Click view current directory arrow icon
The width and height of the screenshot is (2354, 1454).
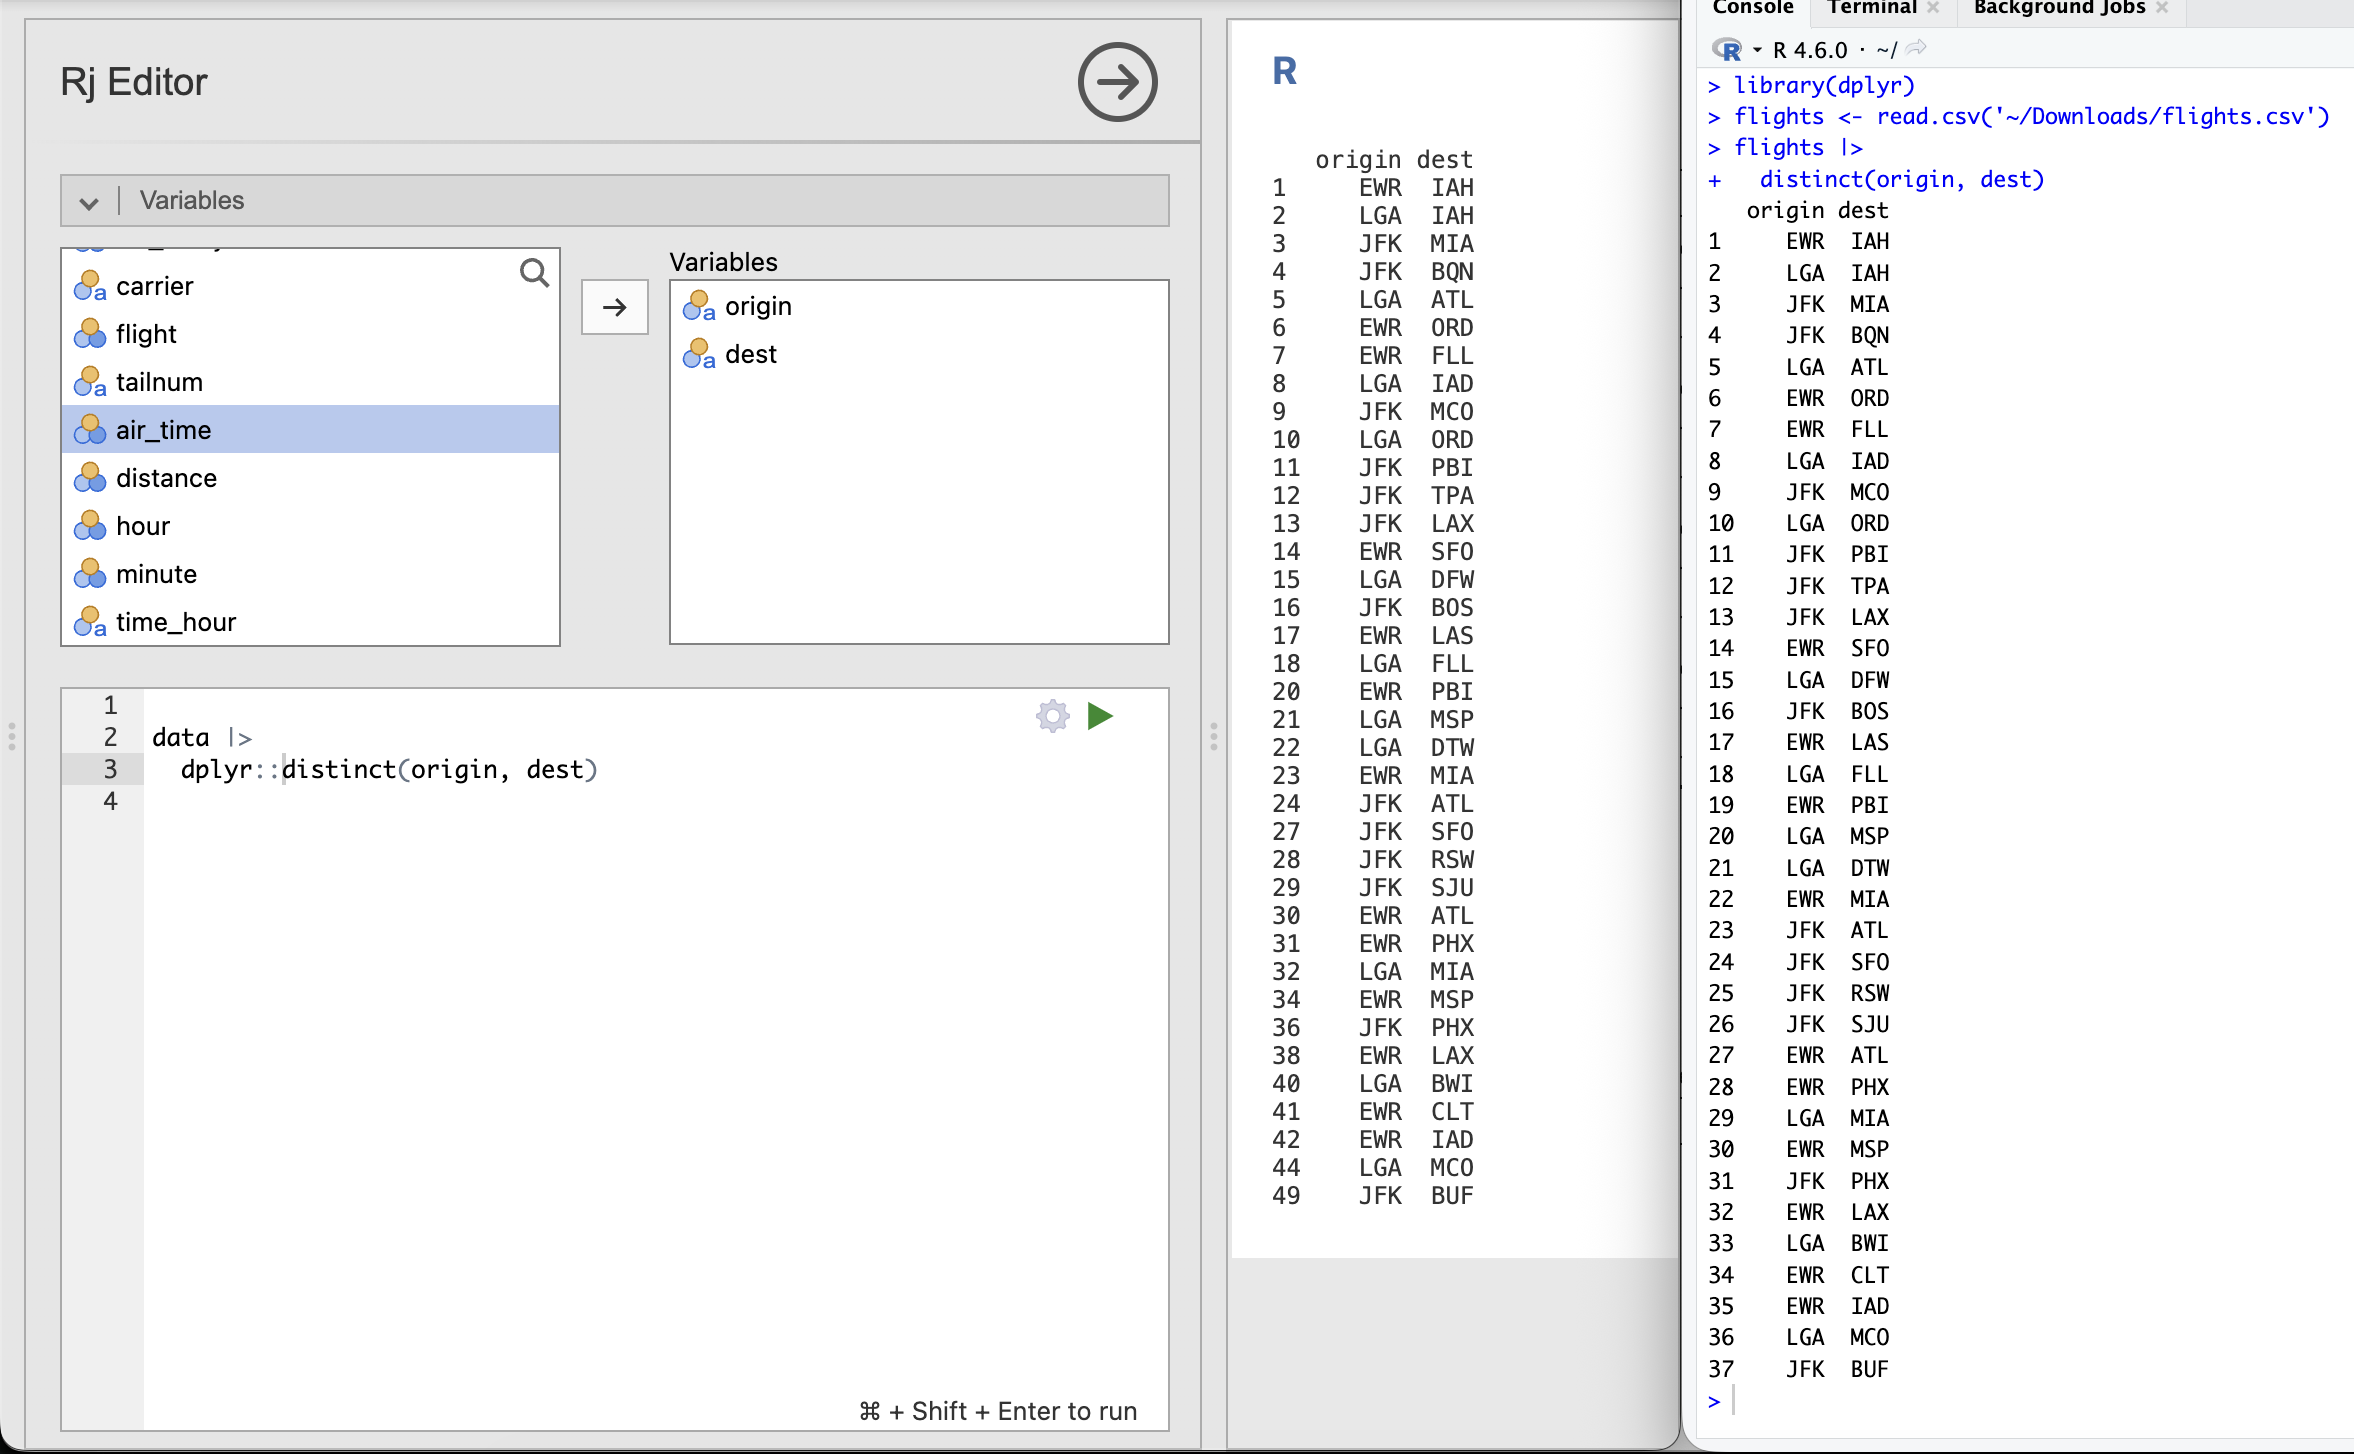tap(1916, 48)
